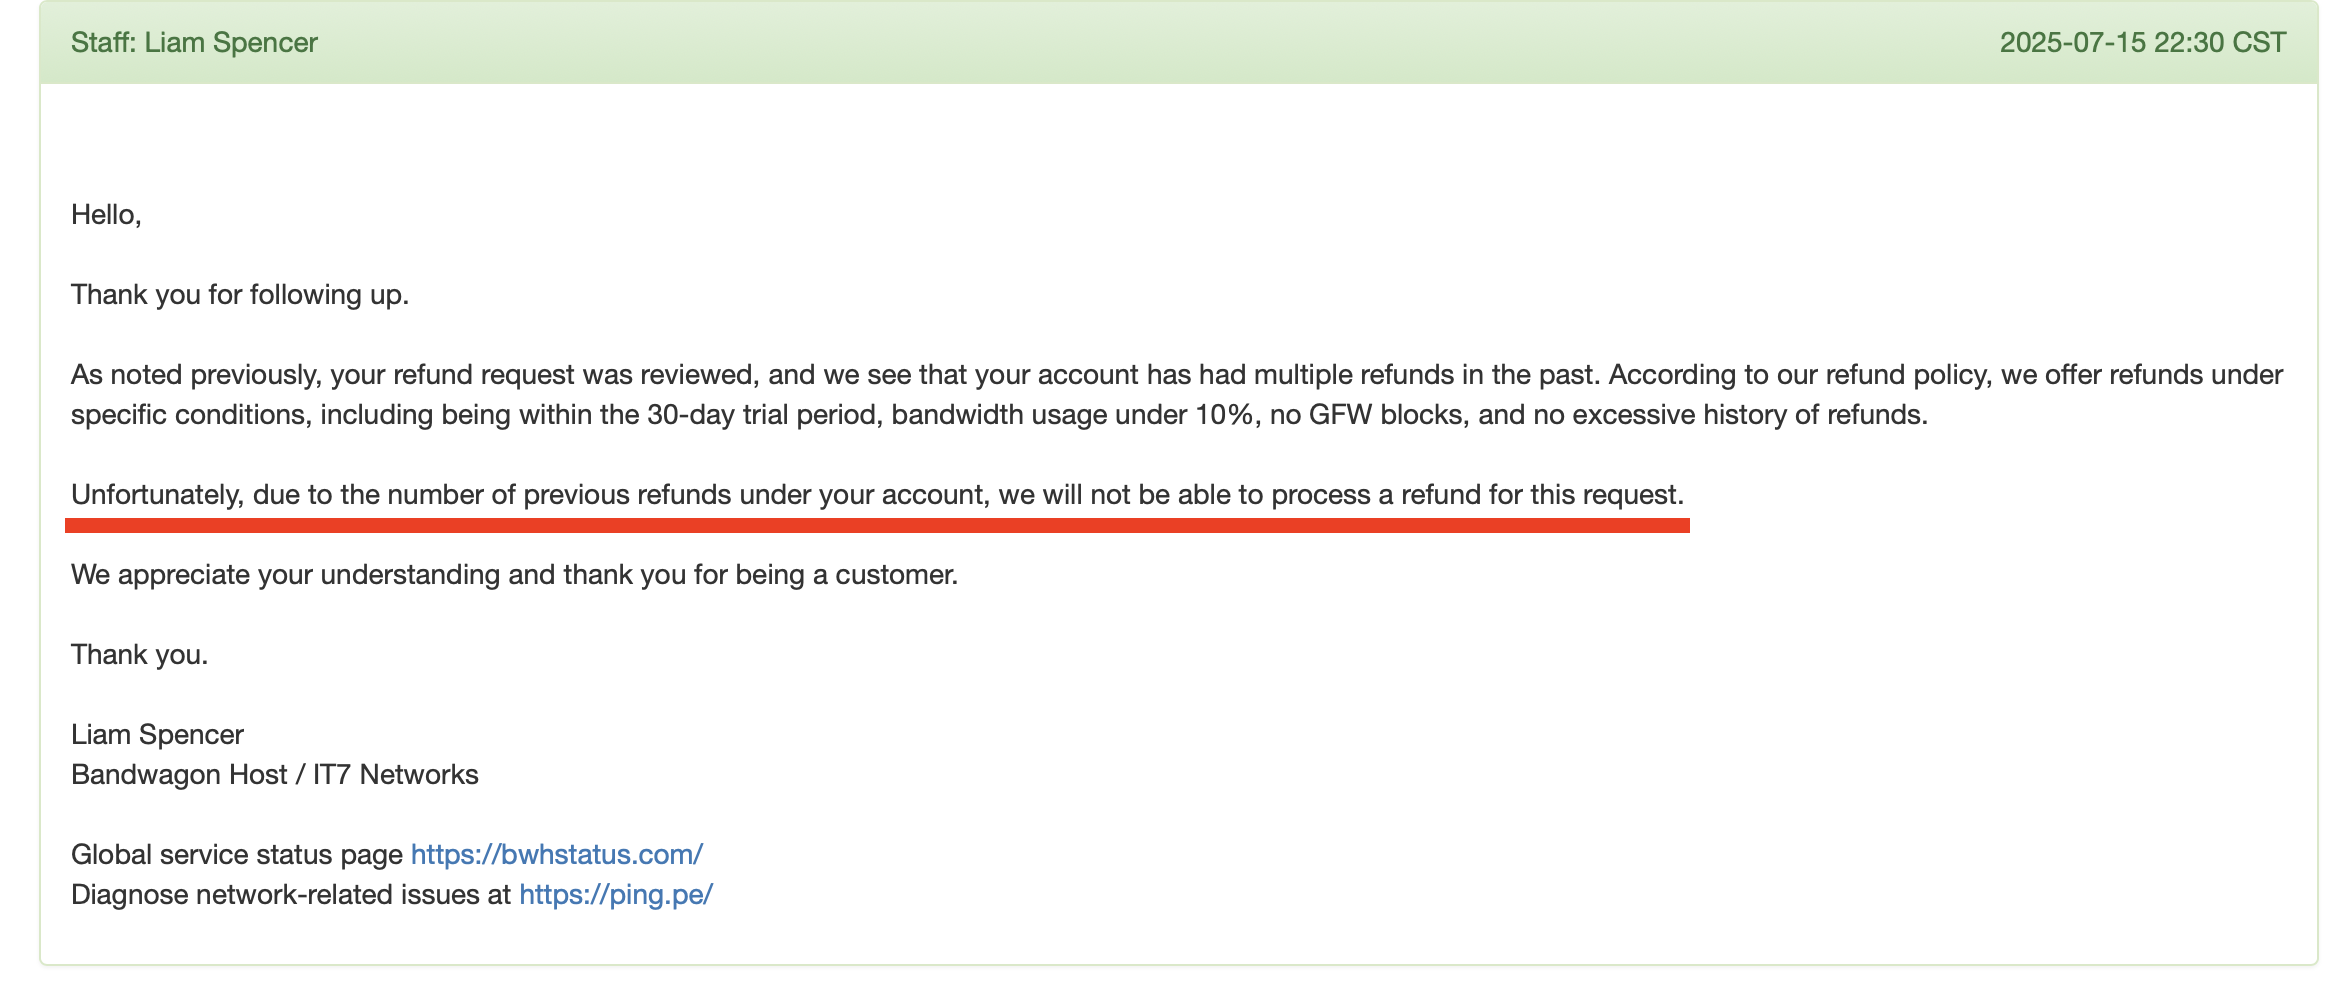
Task: Click the "Staff: Liam Spencer" header label
Action: (194, 42)
